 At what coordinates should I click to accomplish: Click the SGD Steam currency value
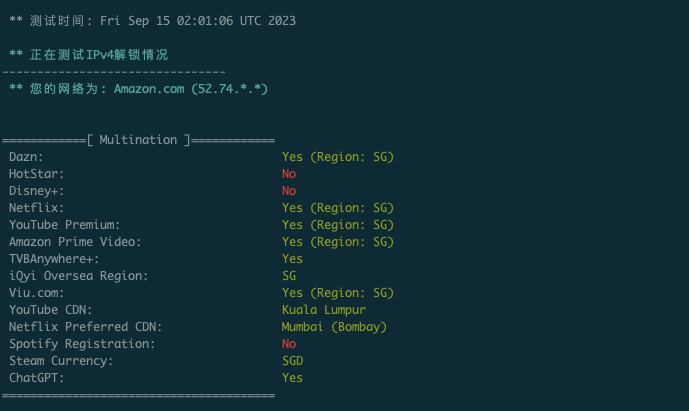pyautogui.click(x=292, y=361)
